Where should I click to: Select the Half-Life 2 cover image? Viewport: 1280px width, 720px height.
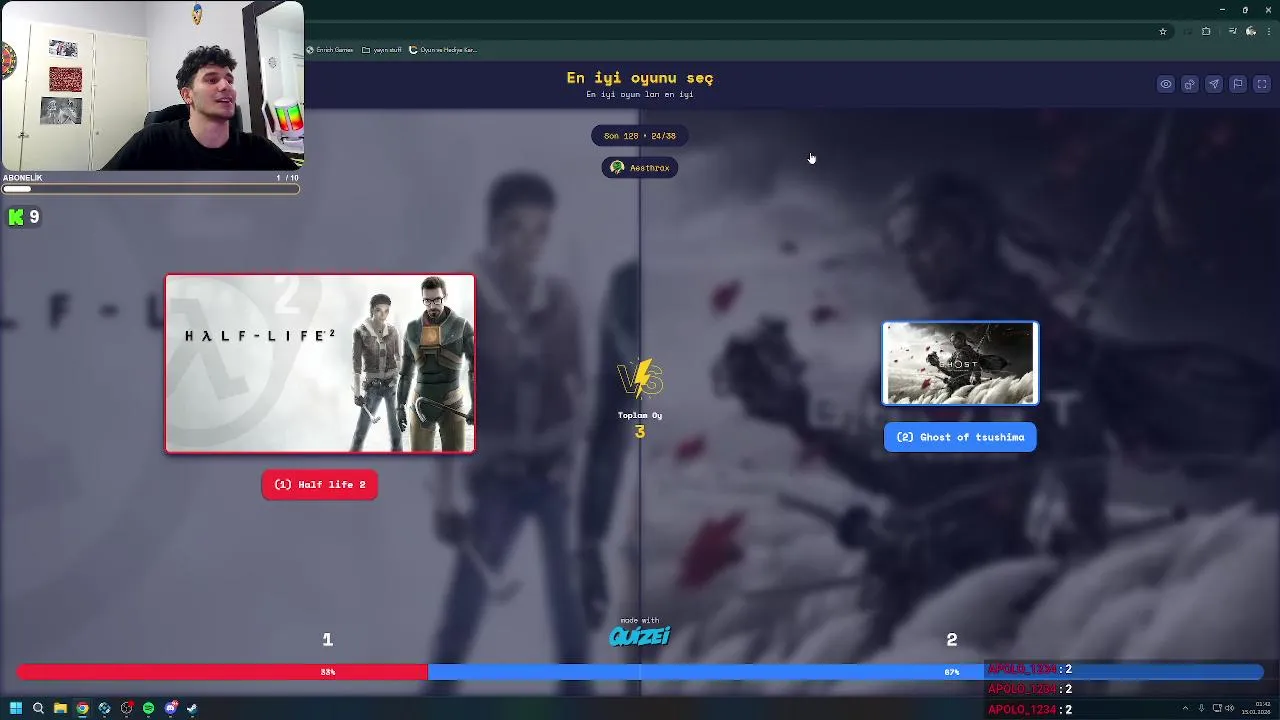click(x=320, y=363)
